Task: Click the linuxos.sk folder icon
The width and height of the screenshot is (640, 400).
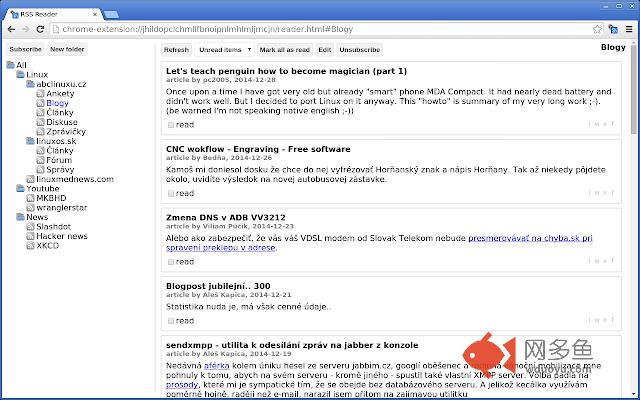Action: click(30, 141)
